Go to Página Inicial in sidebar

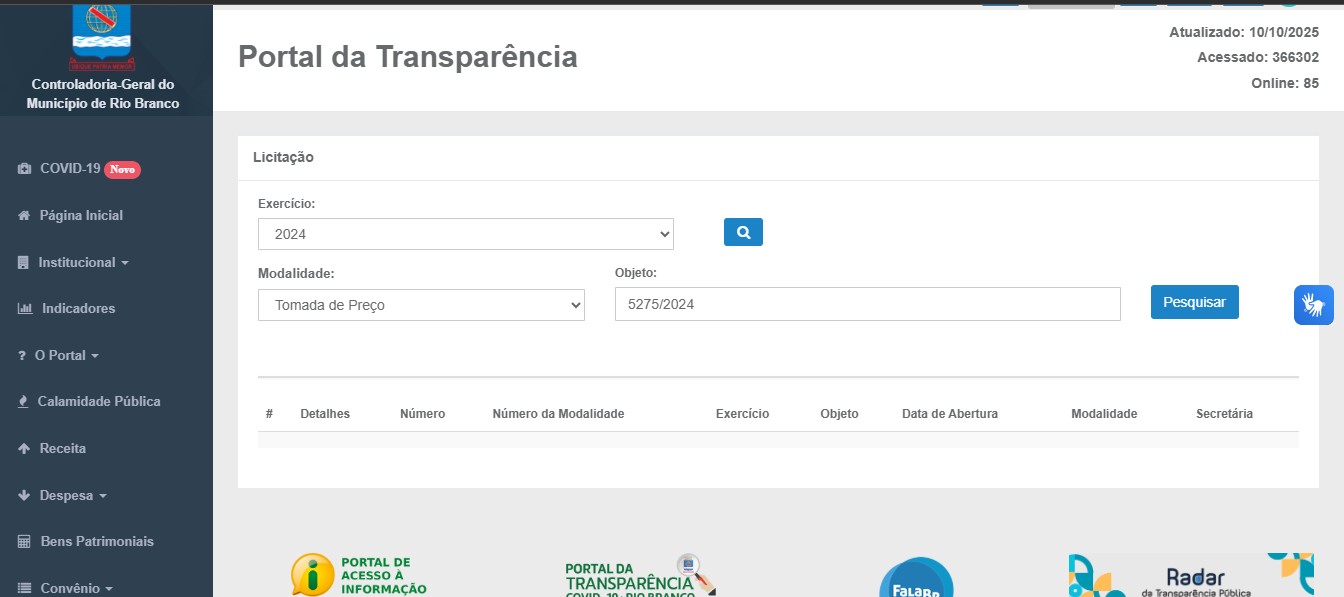point(80,215)
